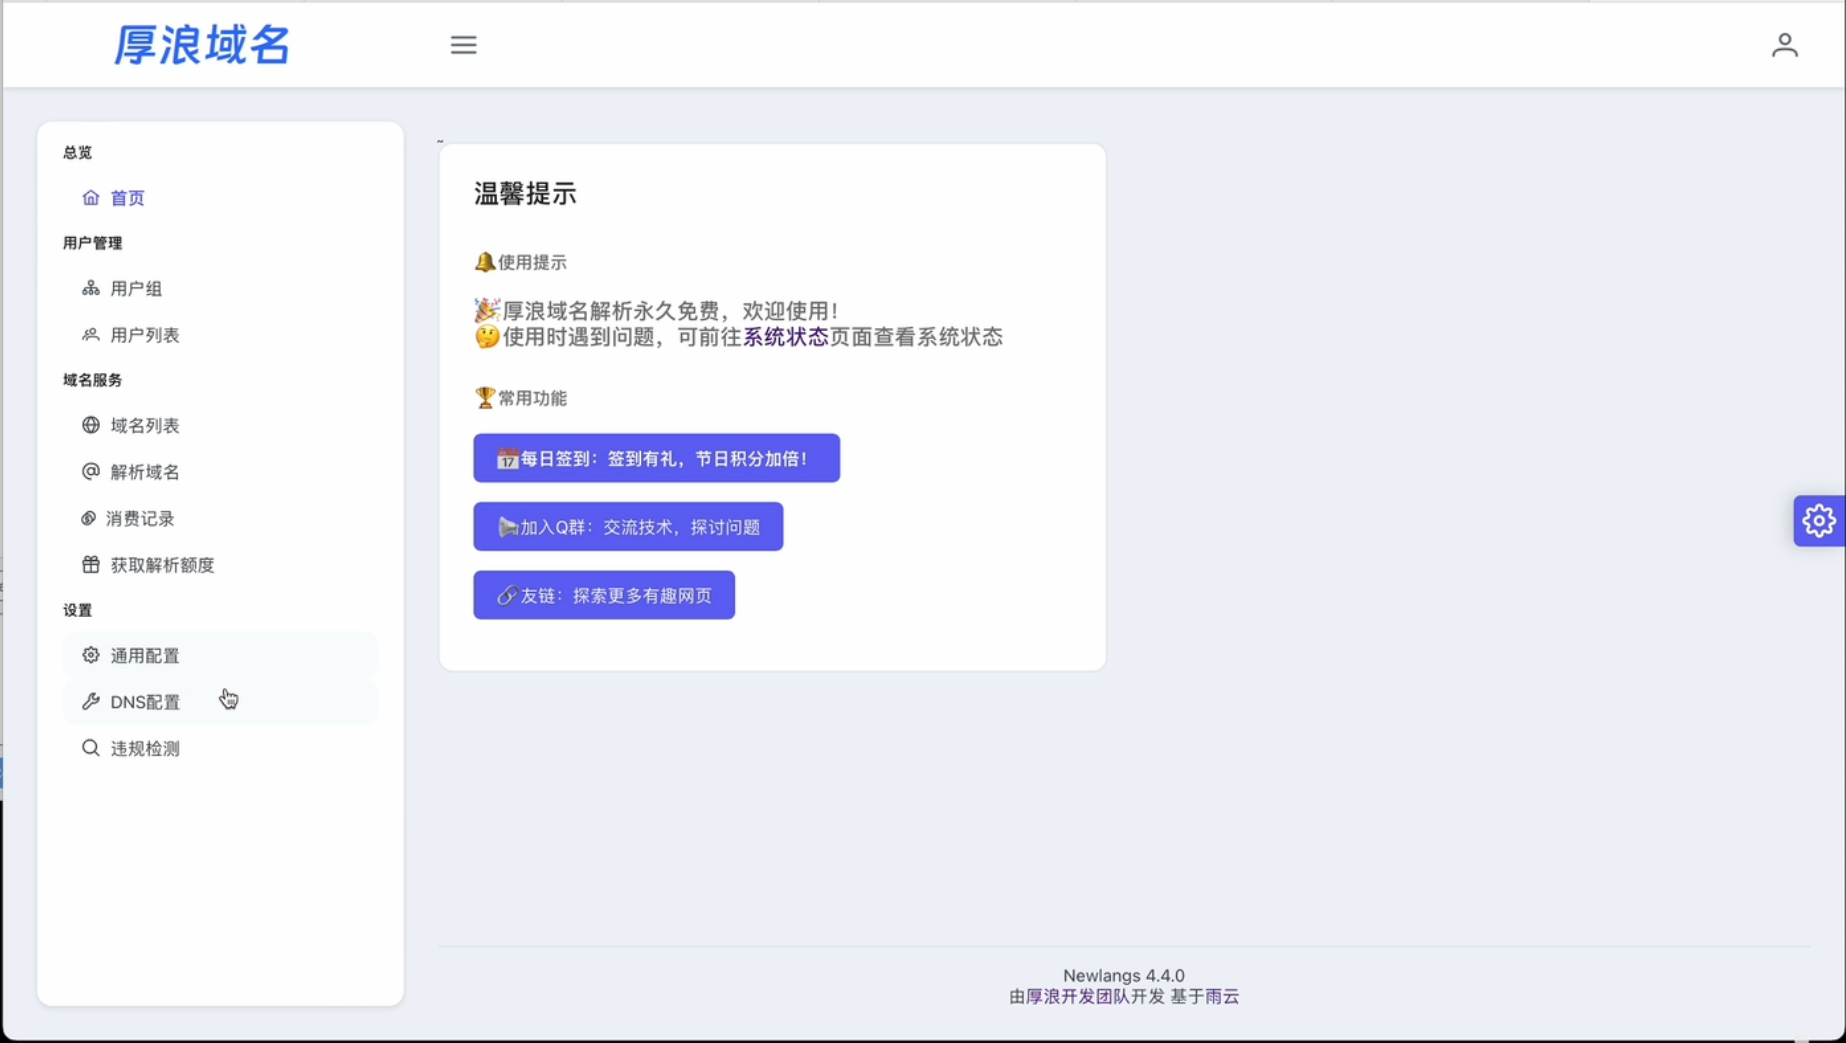Click the @ icon beside 解析域名
1846x1043 pixels.
point(91,471)
